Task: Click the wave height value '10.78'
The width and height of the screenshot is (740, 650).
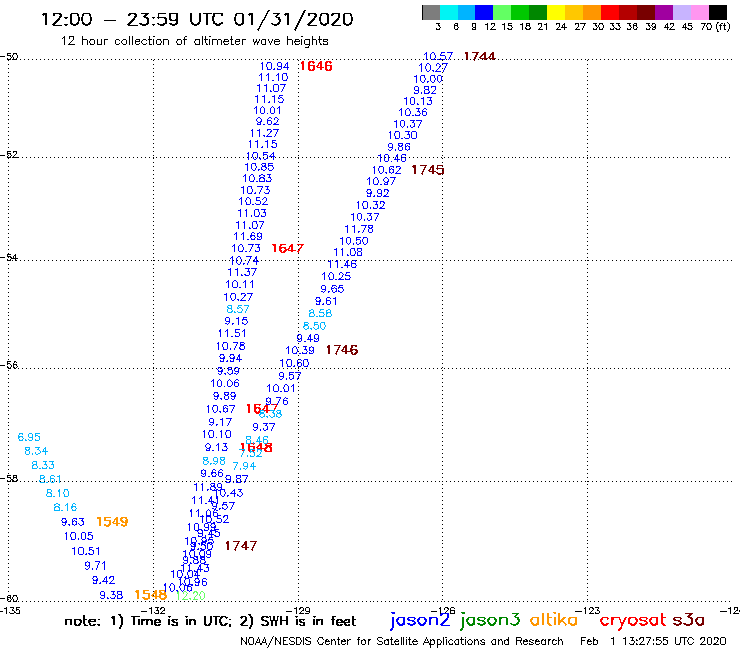Action: pyautogui.click(x=230, y=346)
